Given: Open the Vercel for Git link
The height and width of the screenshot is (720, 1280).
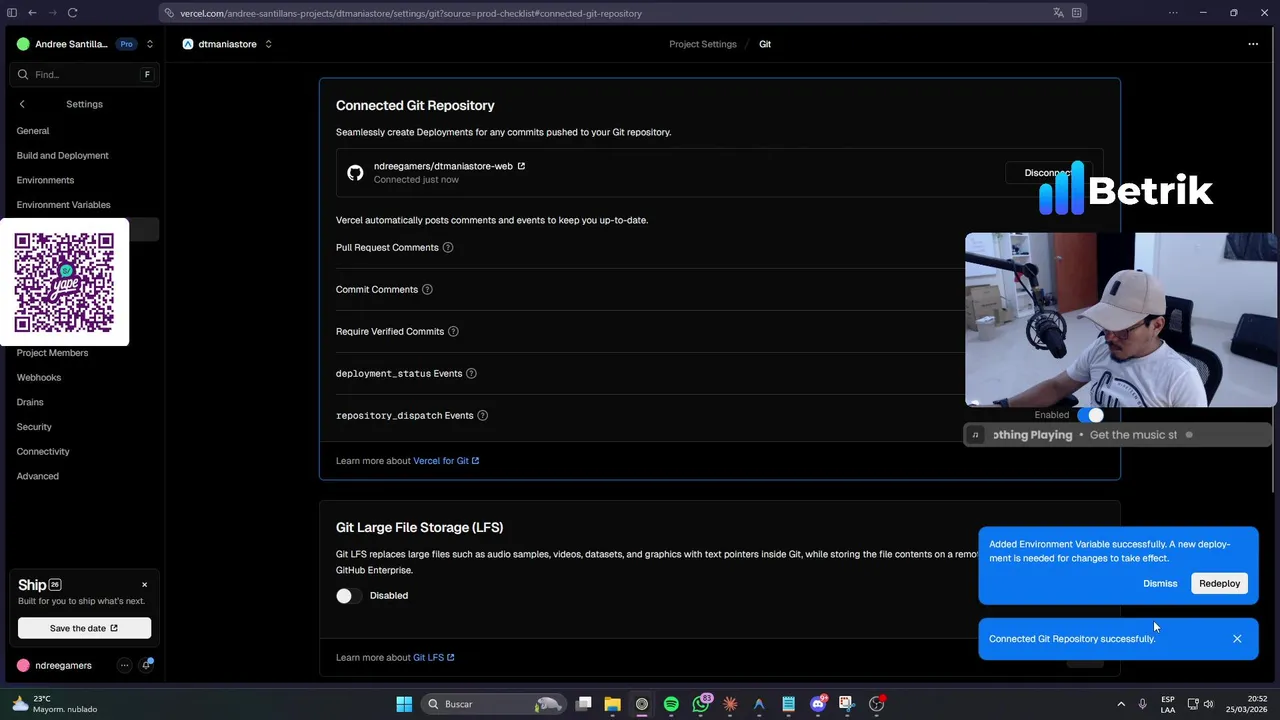Looking at the screenshot, I should 446,461.
